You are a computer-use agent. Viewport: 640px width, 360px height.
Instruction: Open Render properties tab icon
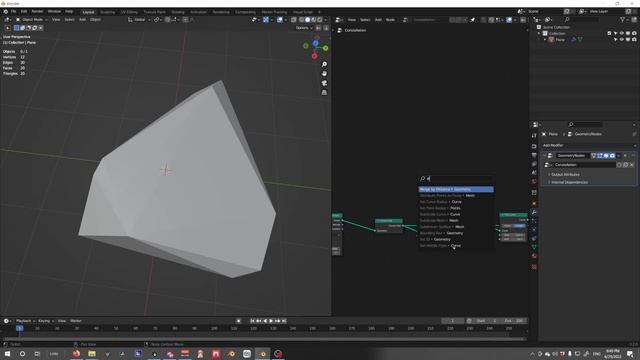[x=534, y=146]
